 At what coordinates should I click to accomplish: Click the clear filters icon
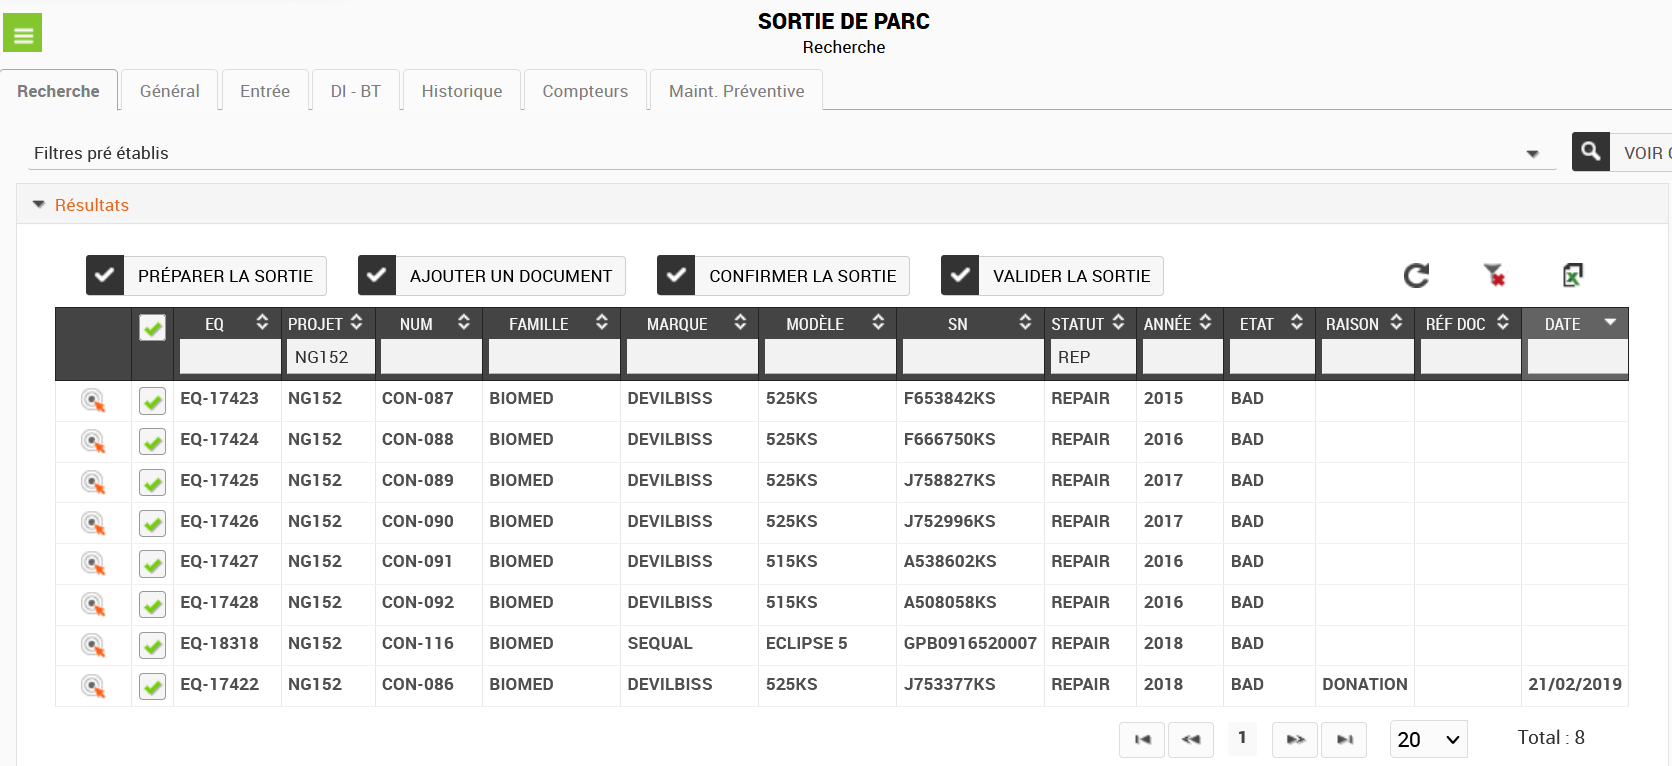point(1494,275)
